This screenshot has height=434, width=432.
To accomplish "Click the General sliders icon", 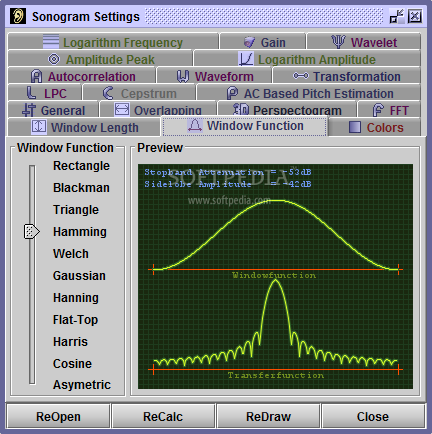I will [29, 110].
